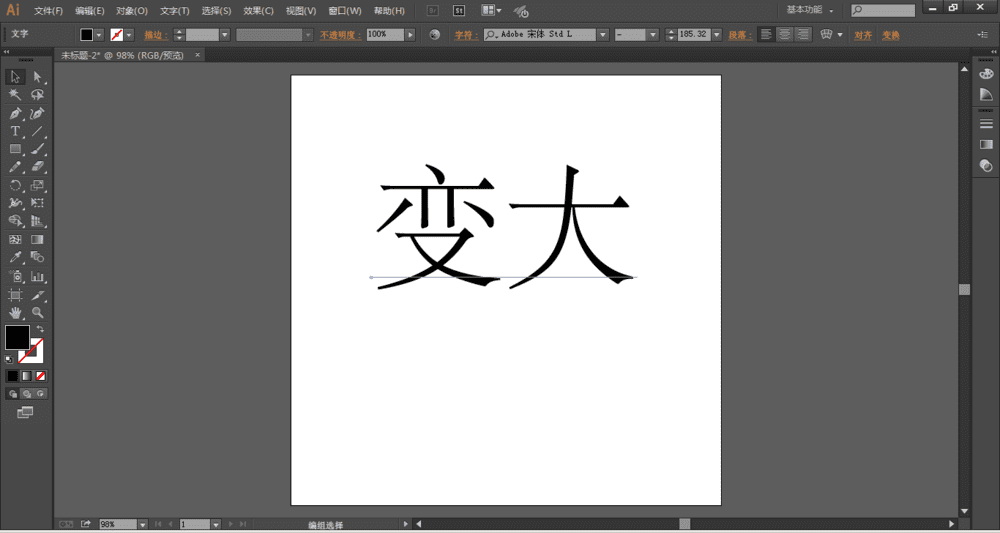The image size is (1000, 533).
Task: Switch to the 未标题-2 document tab
Action: 122,55
